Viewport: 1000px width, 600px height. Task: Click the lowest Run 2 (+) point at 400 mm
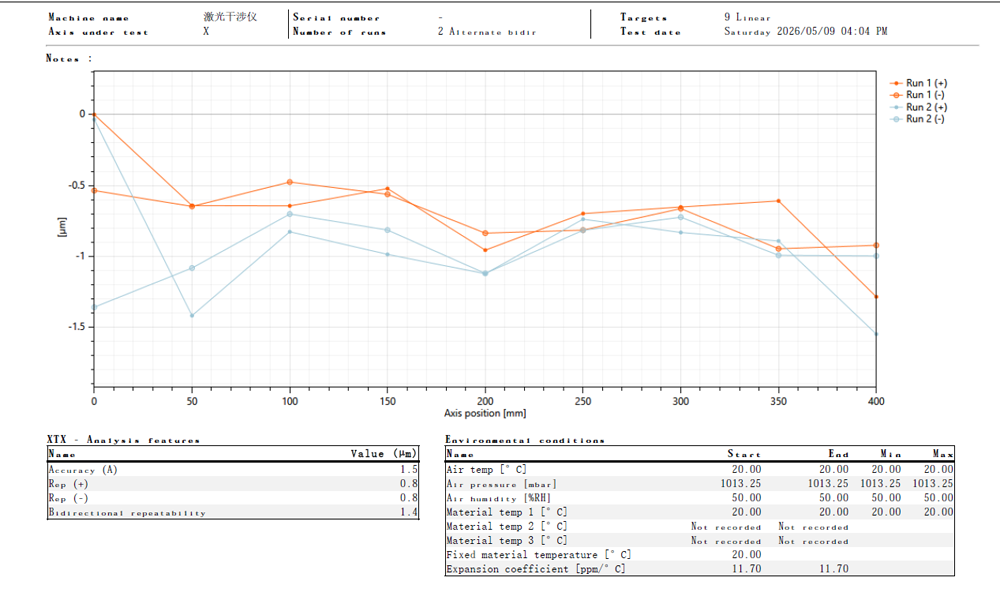(876, 334)
